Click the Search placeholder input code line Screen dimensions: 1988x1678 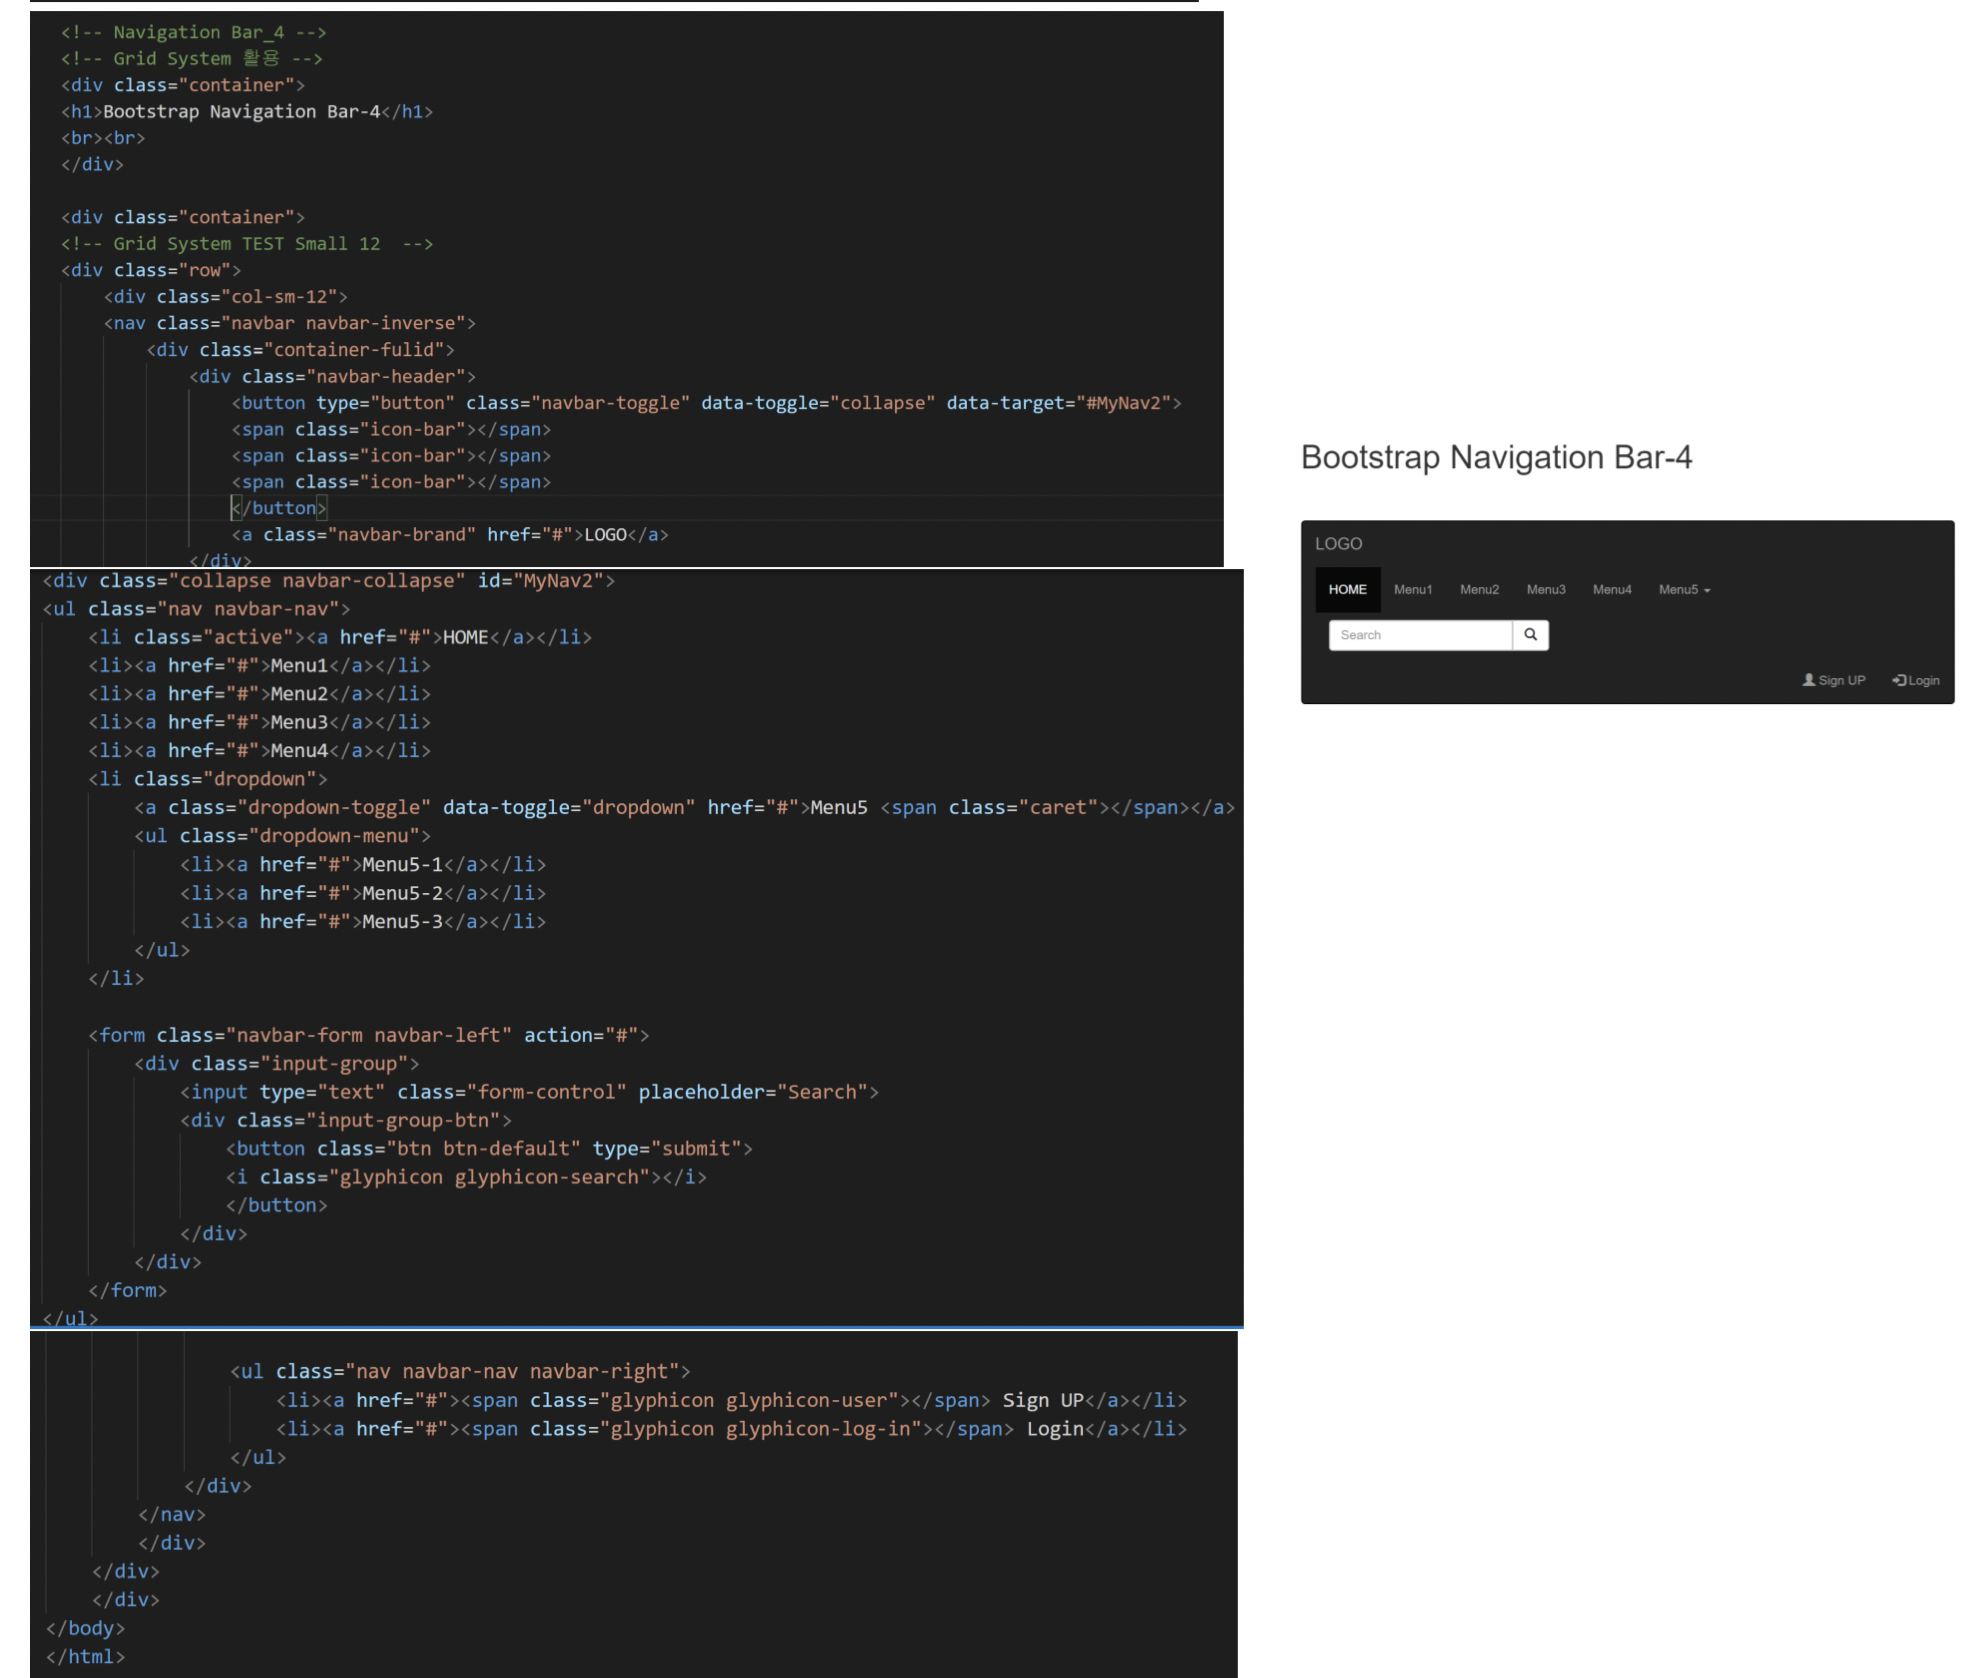click(529, 1092)
